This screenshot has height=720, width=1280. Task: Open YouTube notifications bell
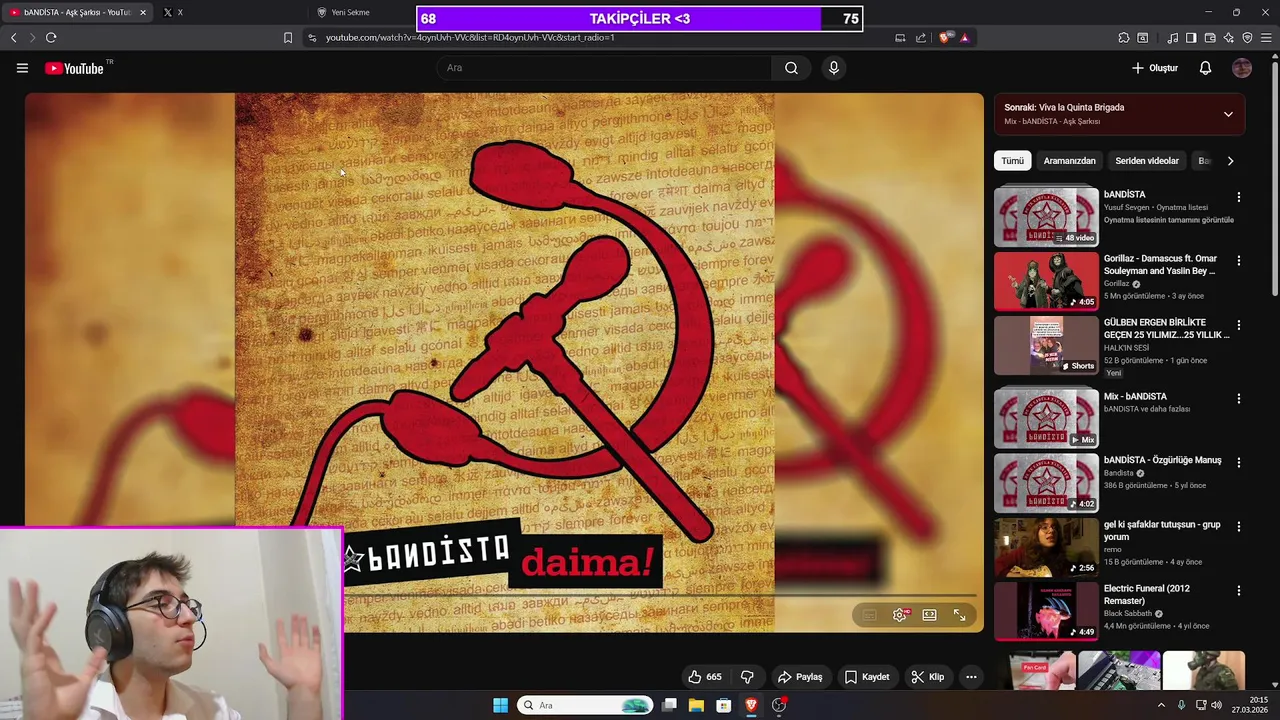[x=1205, y=68]
